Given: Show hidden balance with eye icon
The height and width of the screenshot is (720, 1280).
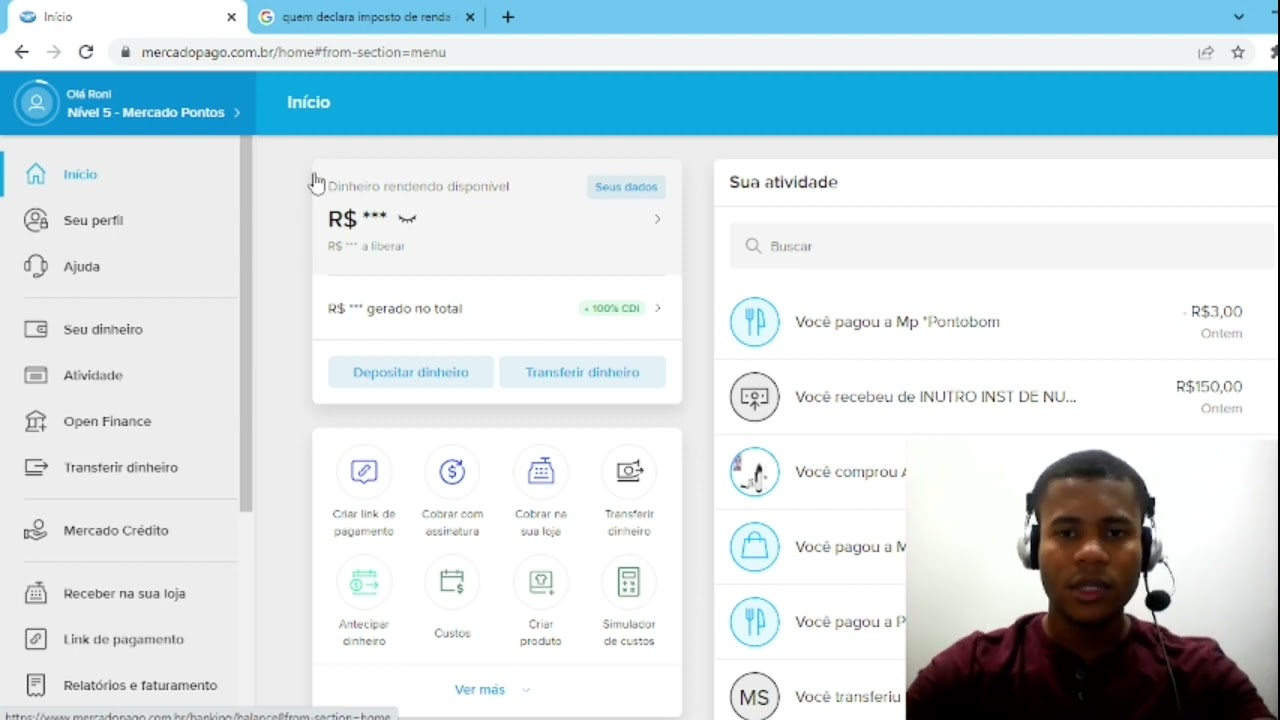Looking at the screenshot, I should pyautogui.click(x=407, y=219).
